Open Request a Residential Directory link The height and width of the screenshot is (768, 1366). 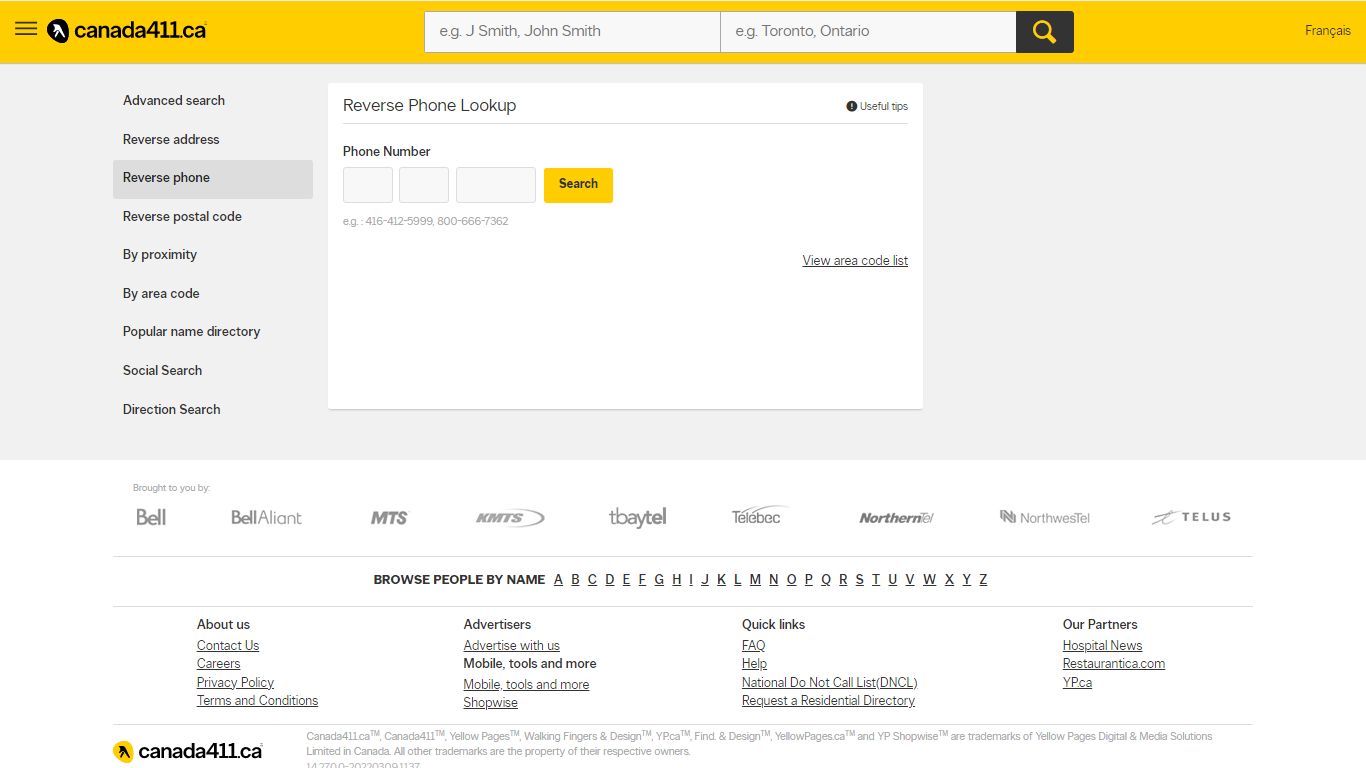828,701
